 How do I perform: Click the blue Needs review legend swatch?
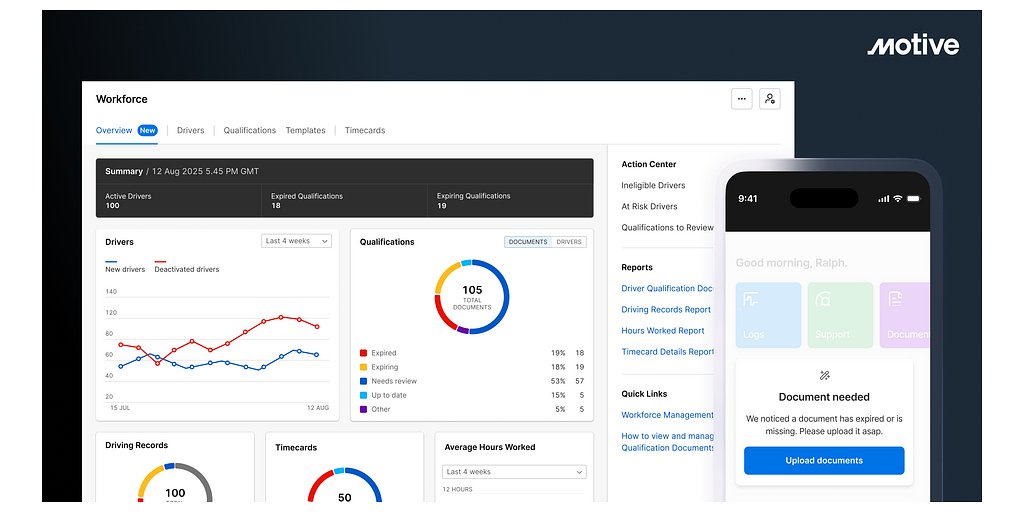pyautogui.click(x=363, y=381)
